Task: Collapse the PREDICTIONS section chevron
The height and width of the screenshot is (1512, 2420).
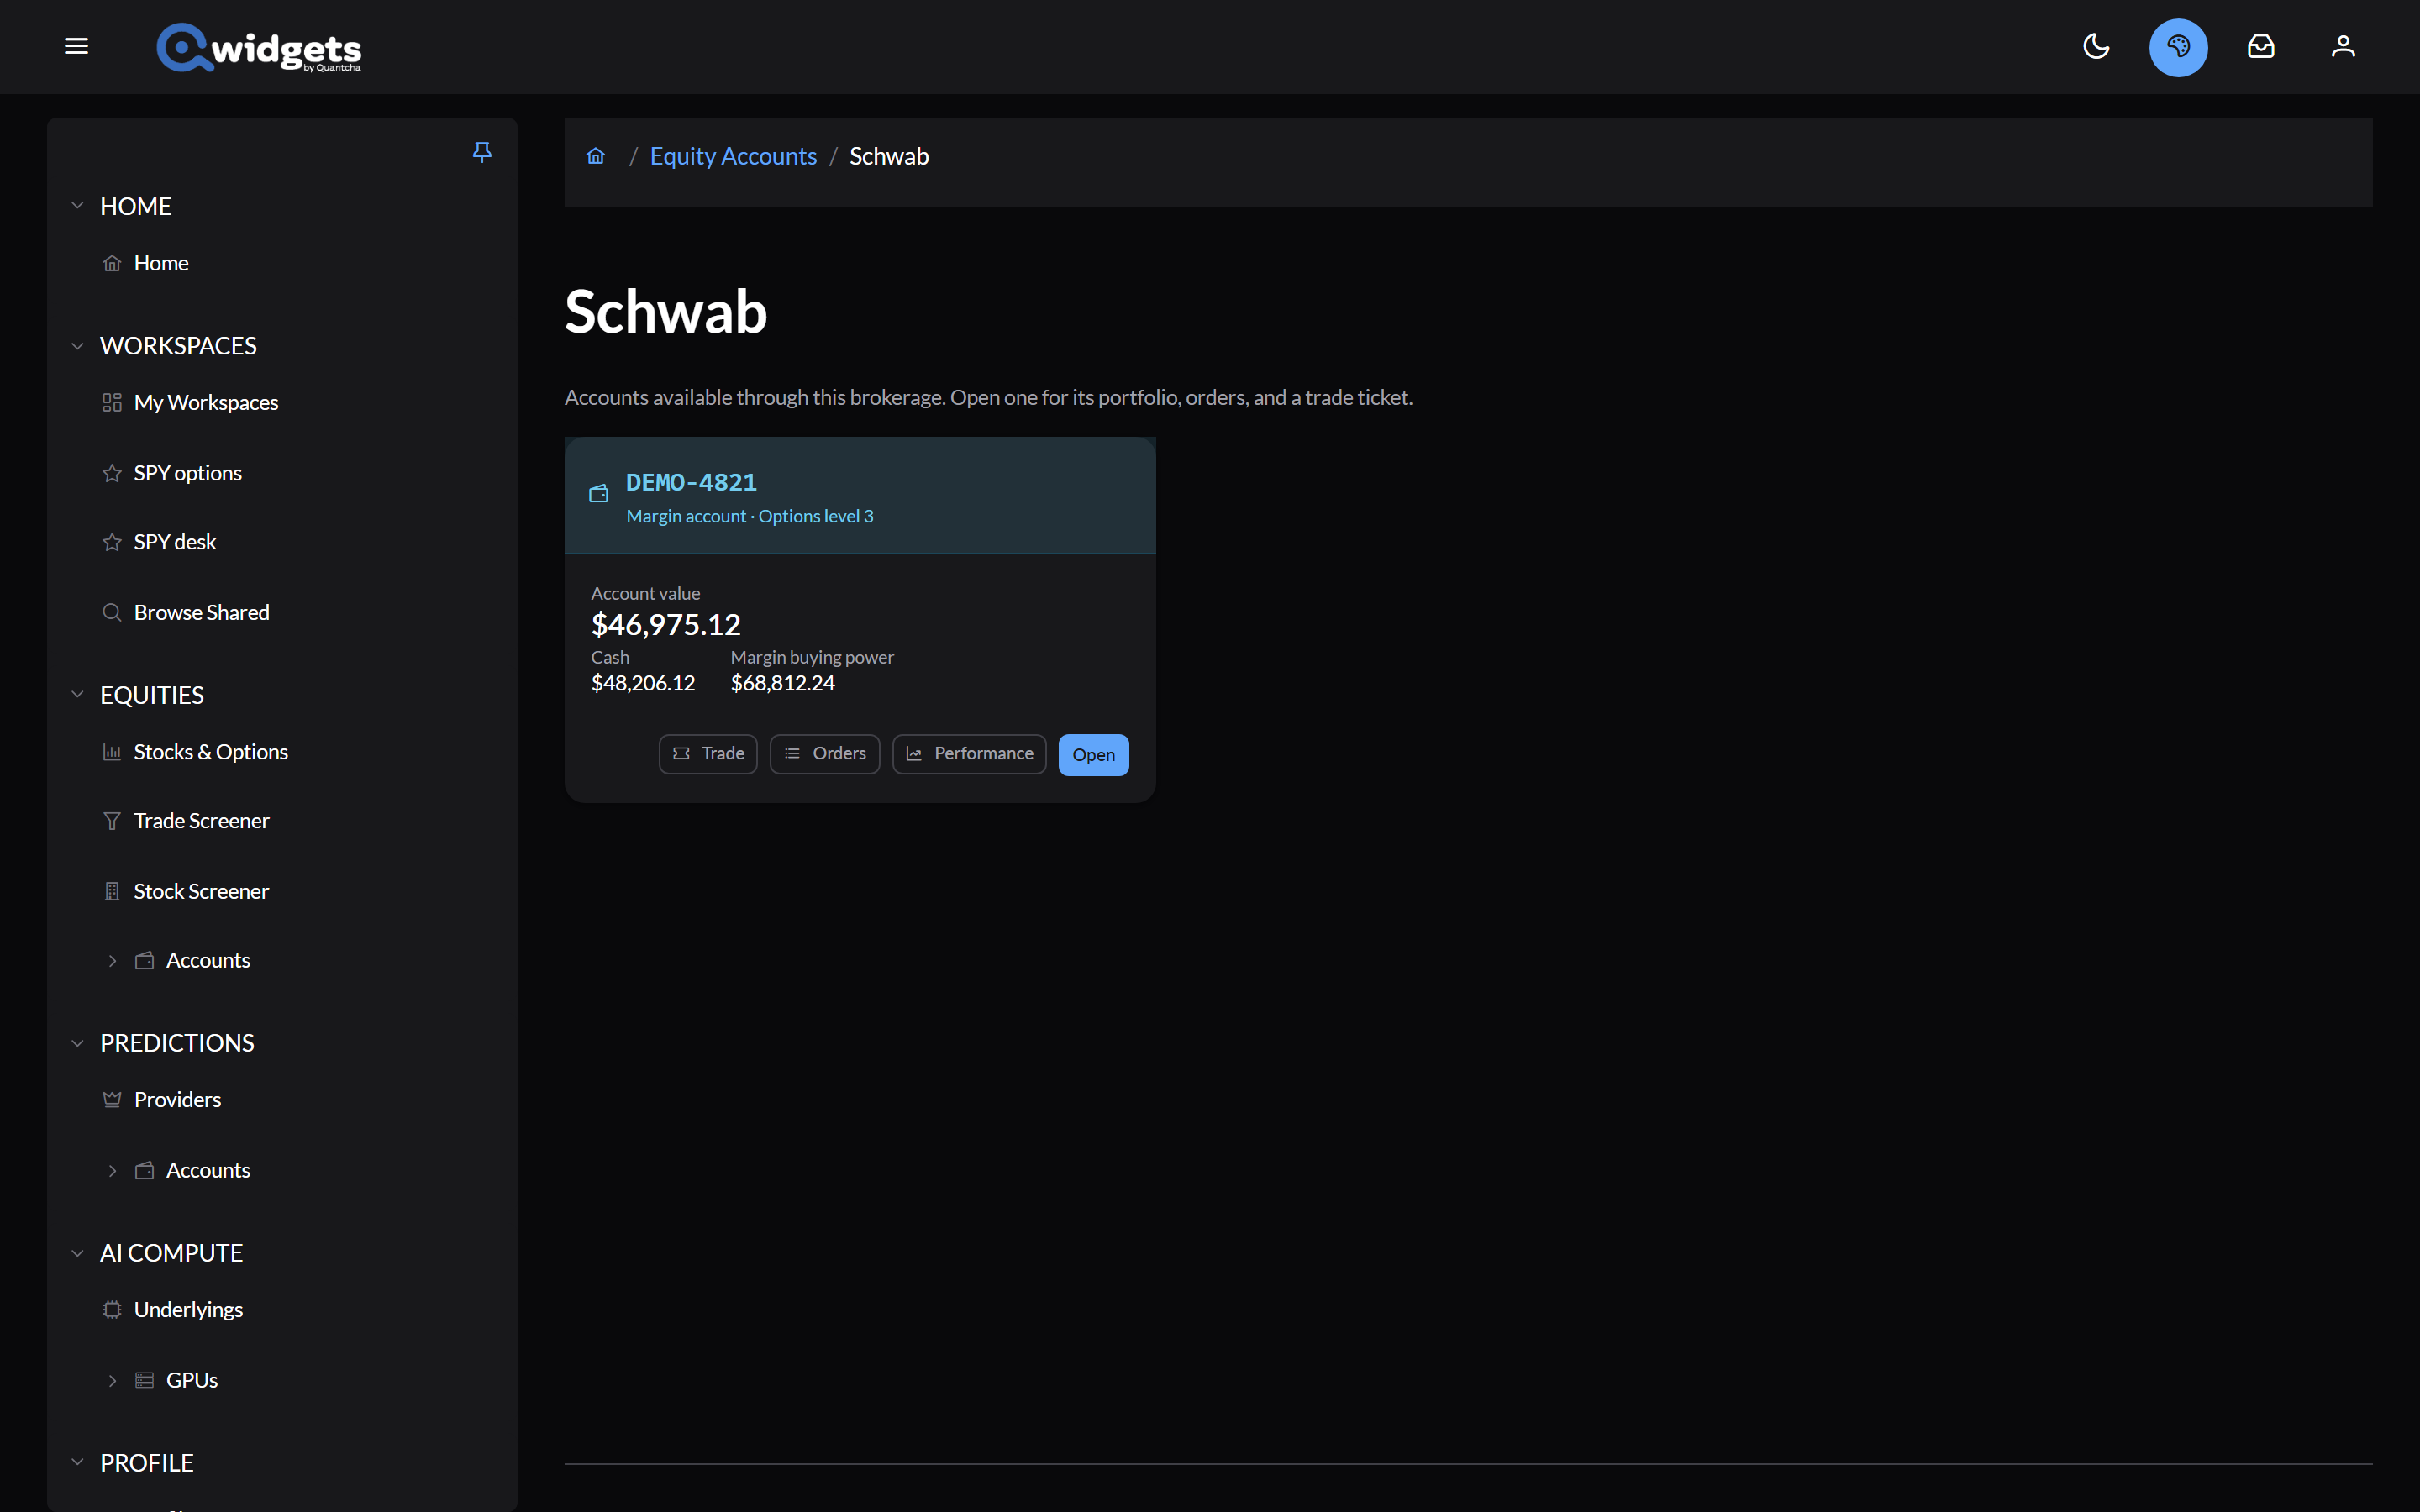Action: 77,1043
